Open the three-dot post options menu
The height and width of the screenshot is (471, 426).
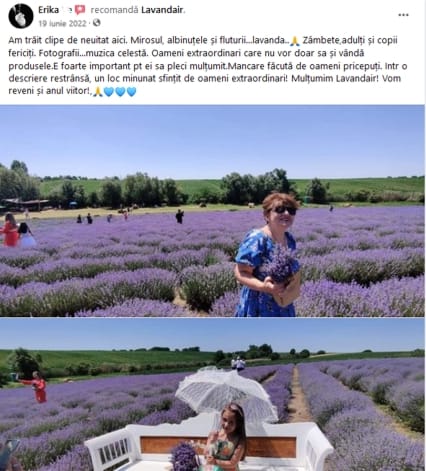[x=403, y=15]
